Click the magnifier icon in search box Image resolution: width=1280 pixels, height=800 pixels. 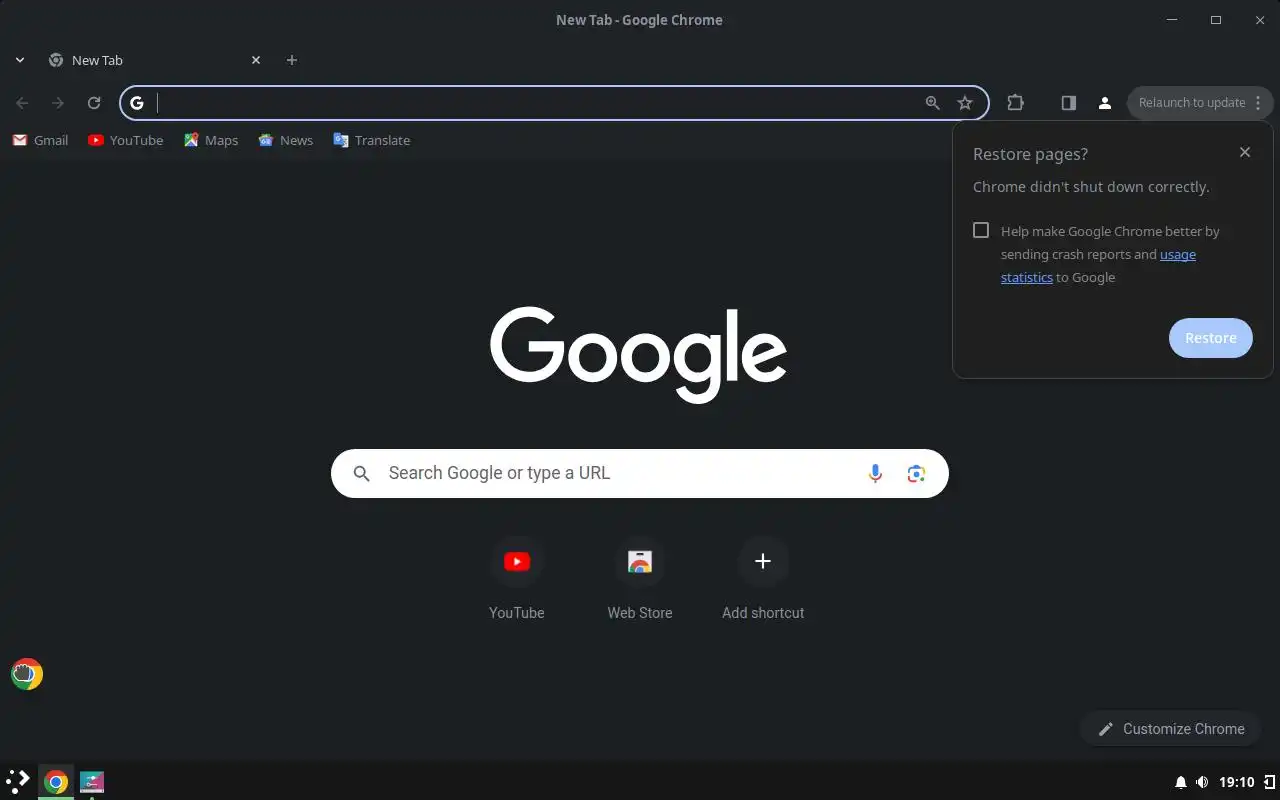(x=362, y=473)
